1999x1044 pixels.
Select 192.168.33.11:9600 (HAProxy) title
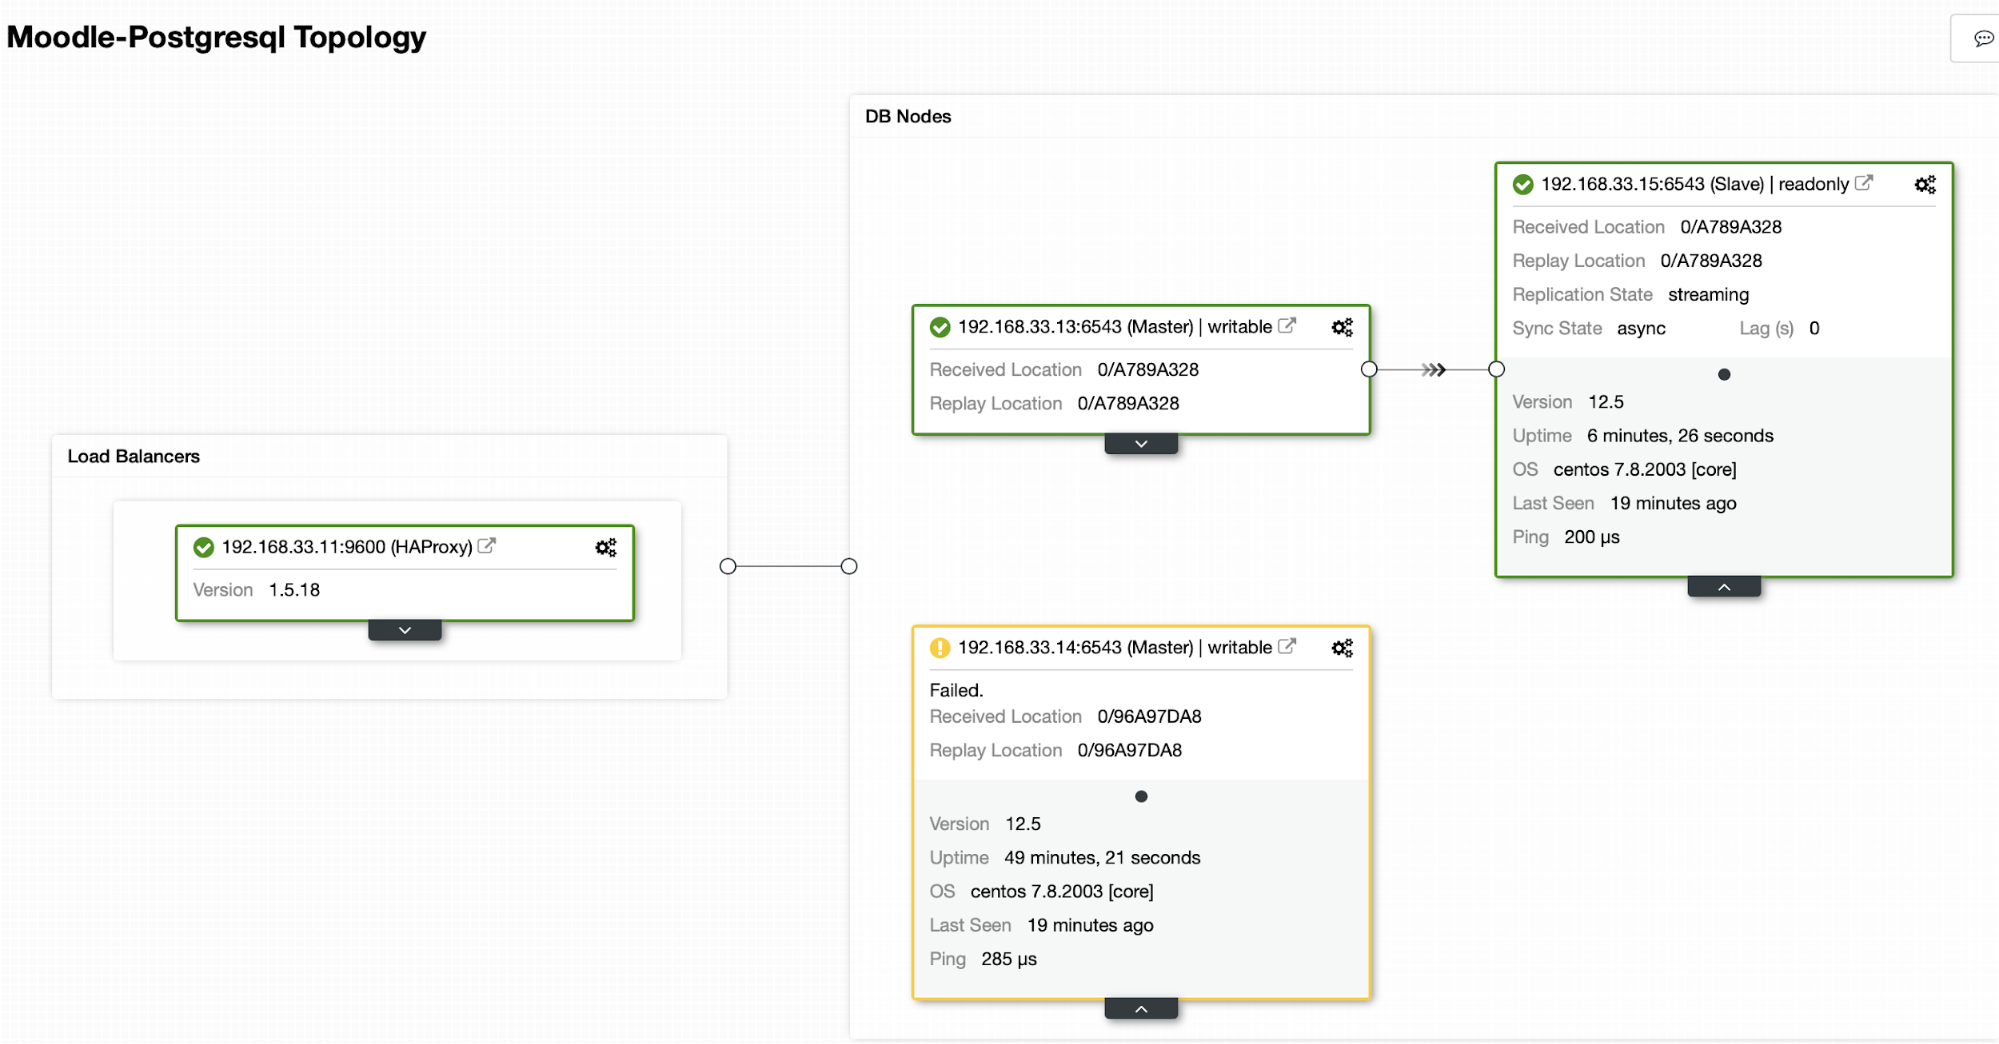click(347, 547)
